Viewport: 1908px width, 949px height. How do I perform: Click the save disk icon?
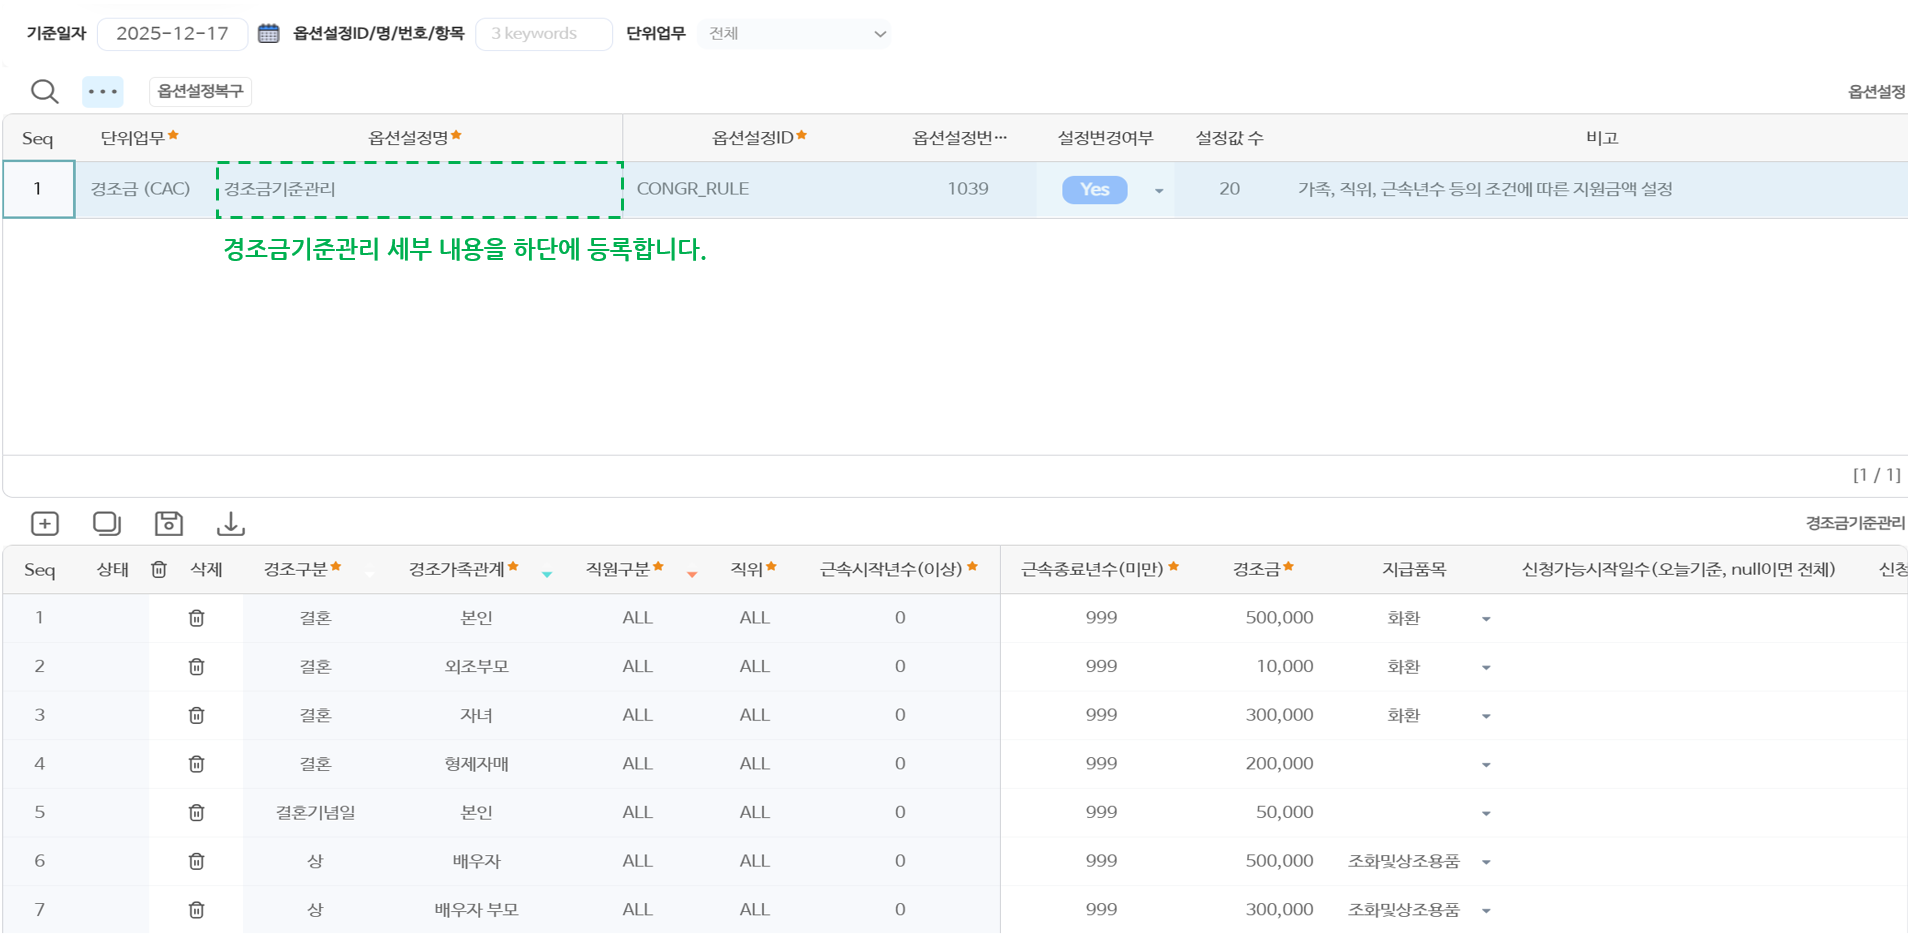pos(169,523)
